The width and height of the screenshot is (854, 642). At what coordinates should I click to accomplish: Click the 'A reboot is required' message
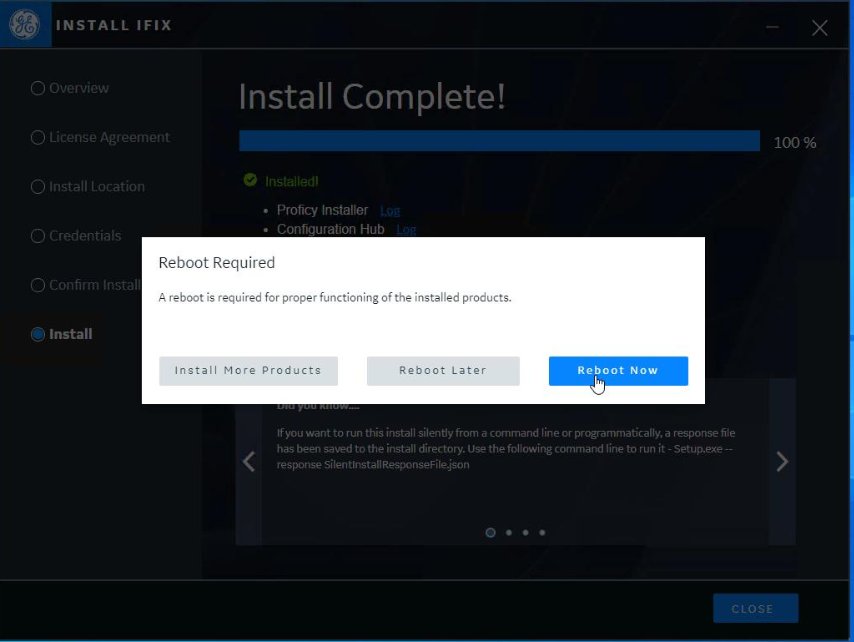click(x=335, y=297)
